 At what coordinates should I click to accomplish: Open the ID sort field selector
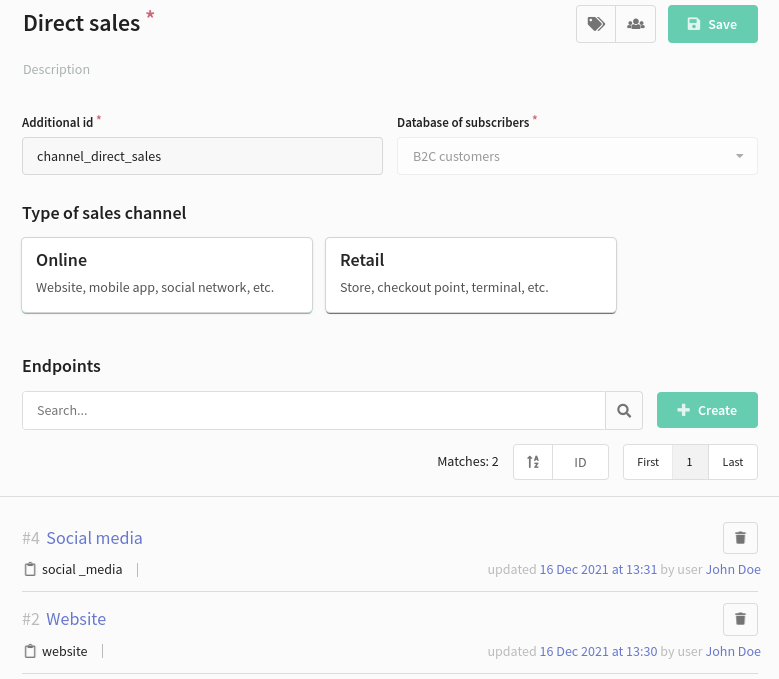[580, 462]
